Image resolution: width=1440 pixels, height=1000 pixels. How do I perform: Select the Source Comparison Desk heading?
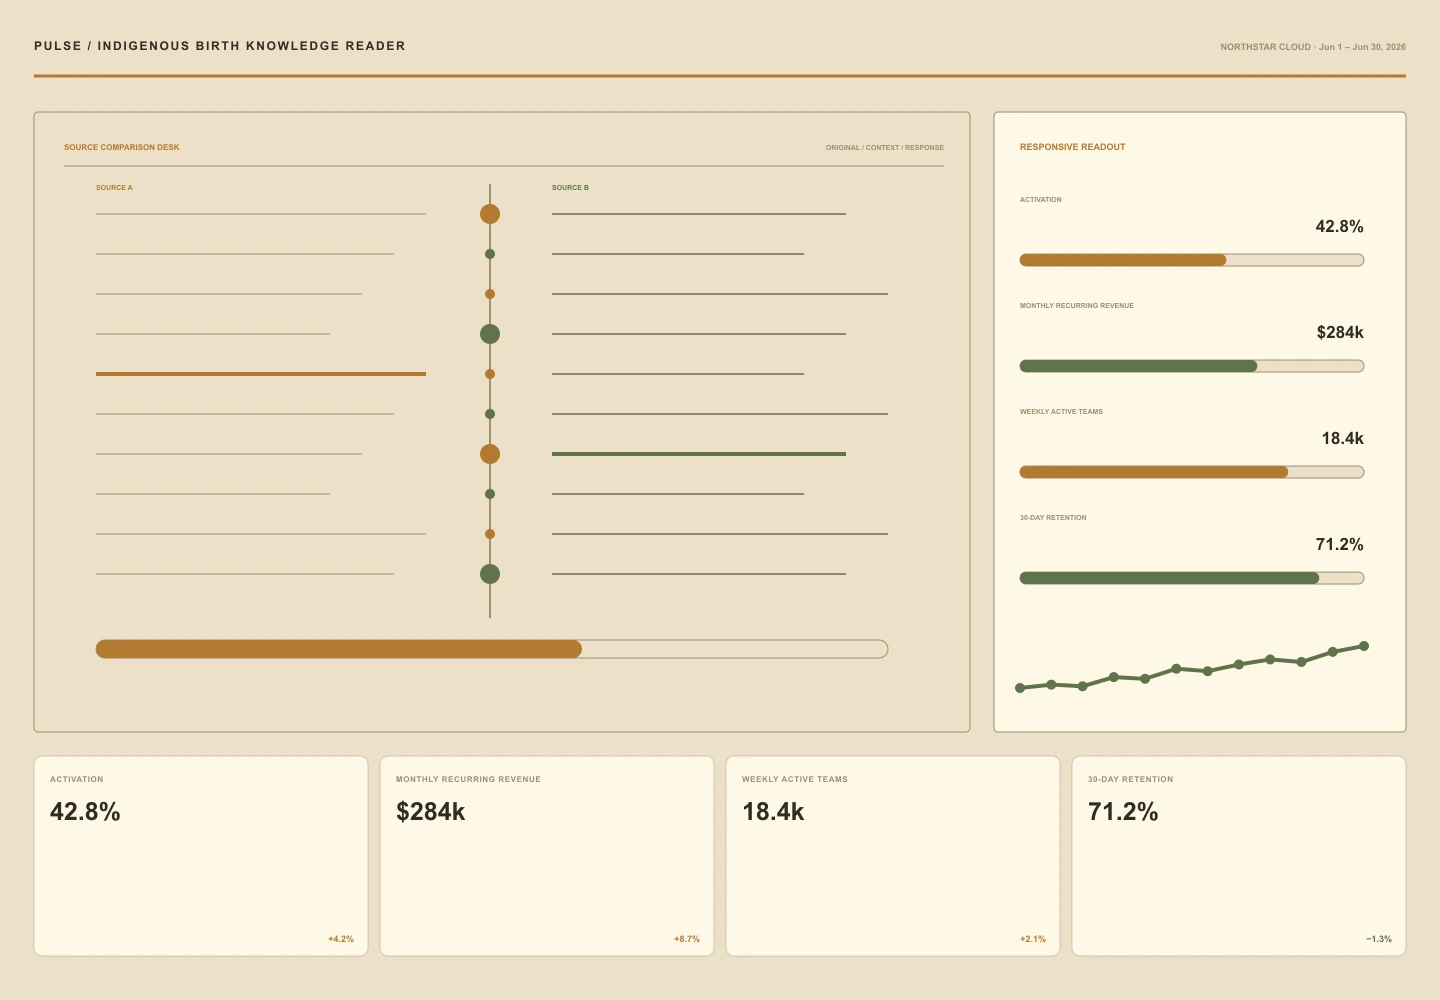tap(122, 147)
